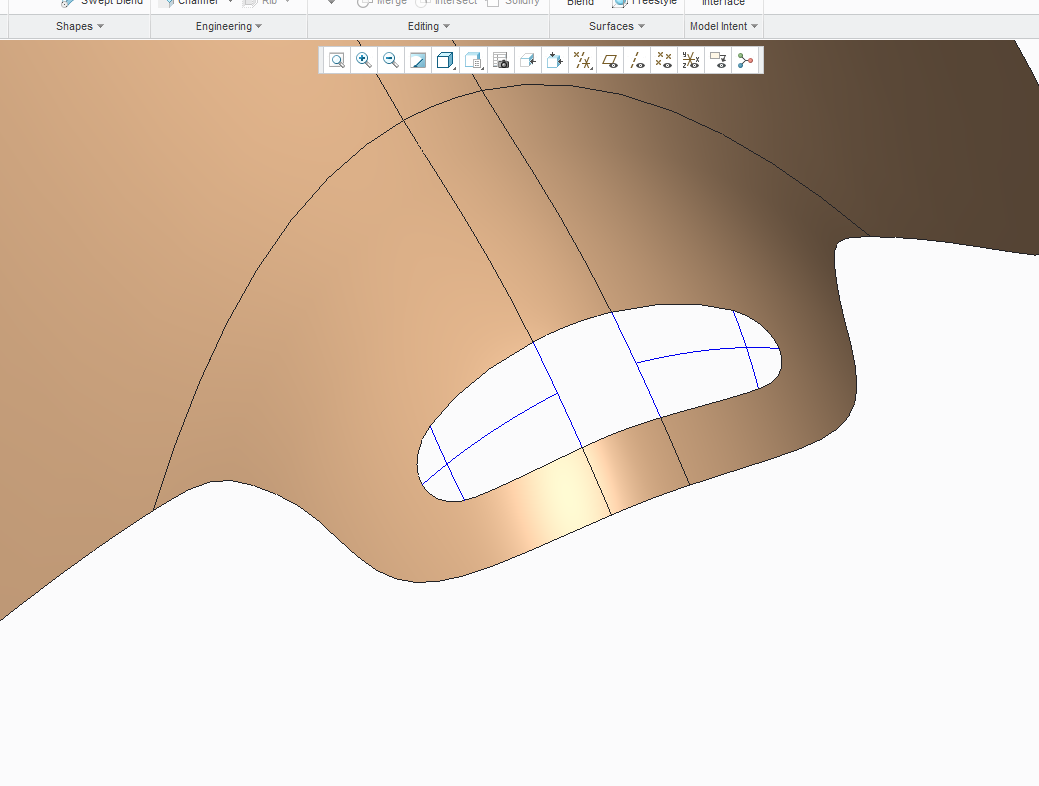Expand the Shapes group dropdown

tap(80, 27)
